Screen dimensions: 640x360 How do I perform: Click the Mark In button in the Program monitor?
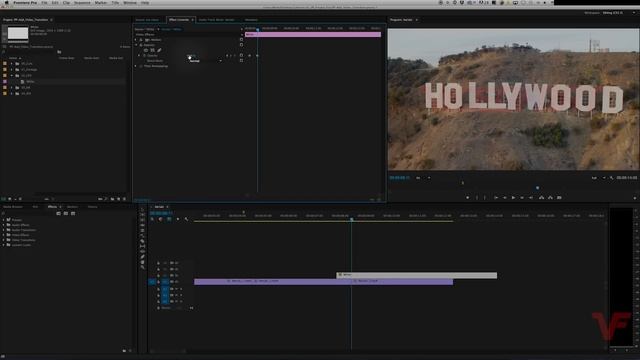pyautogui.click(x=477, y=198)
